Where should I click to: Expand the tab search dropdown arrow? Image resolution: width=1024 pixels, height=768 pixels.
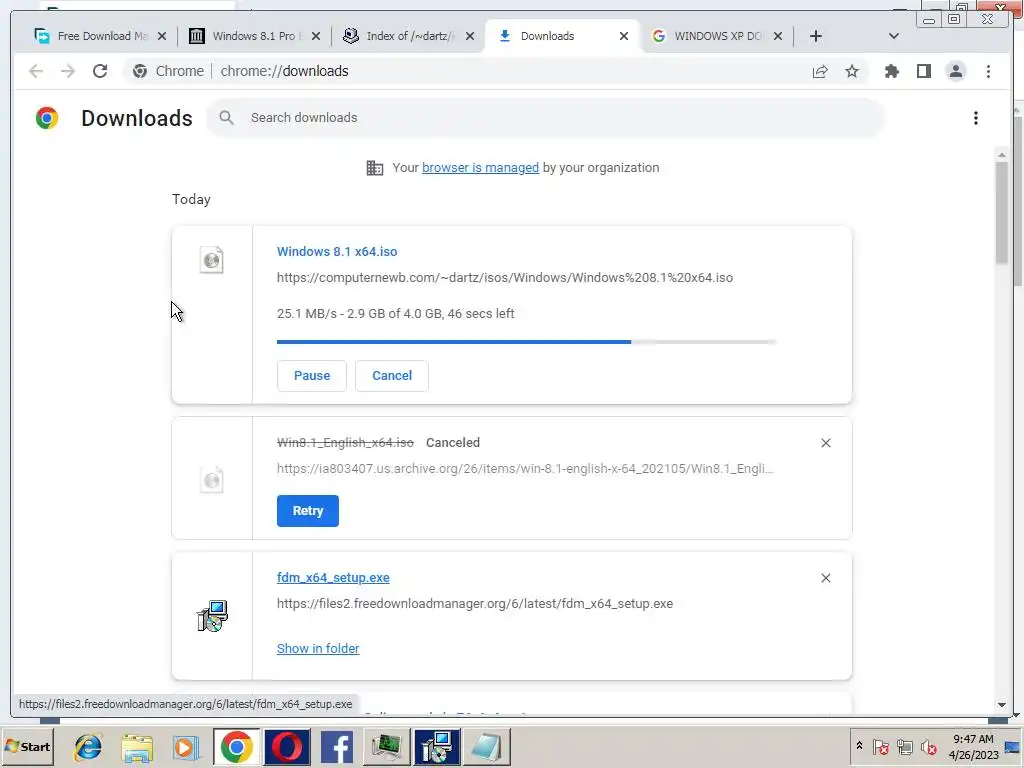894,36
